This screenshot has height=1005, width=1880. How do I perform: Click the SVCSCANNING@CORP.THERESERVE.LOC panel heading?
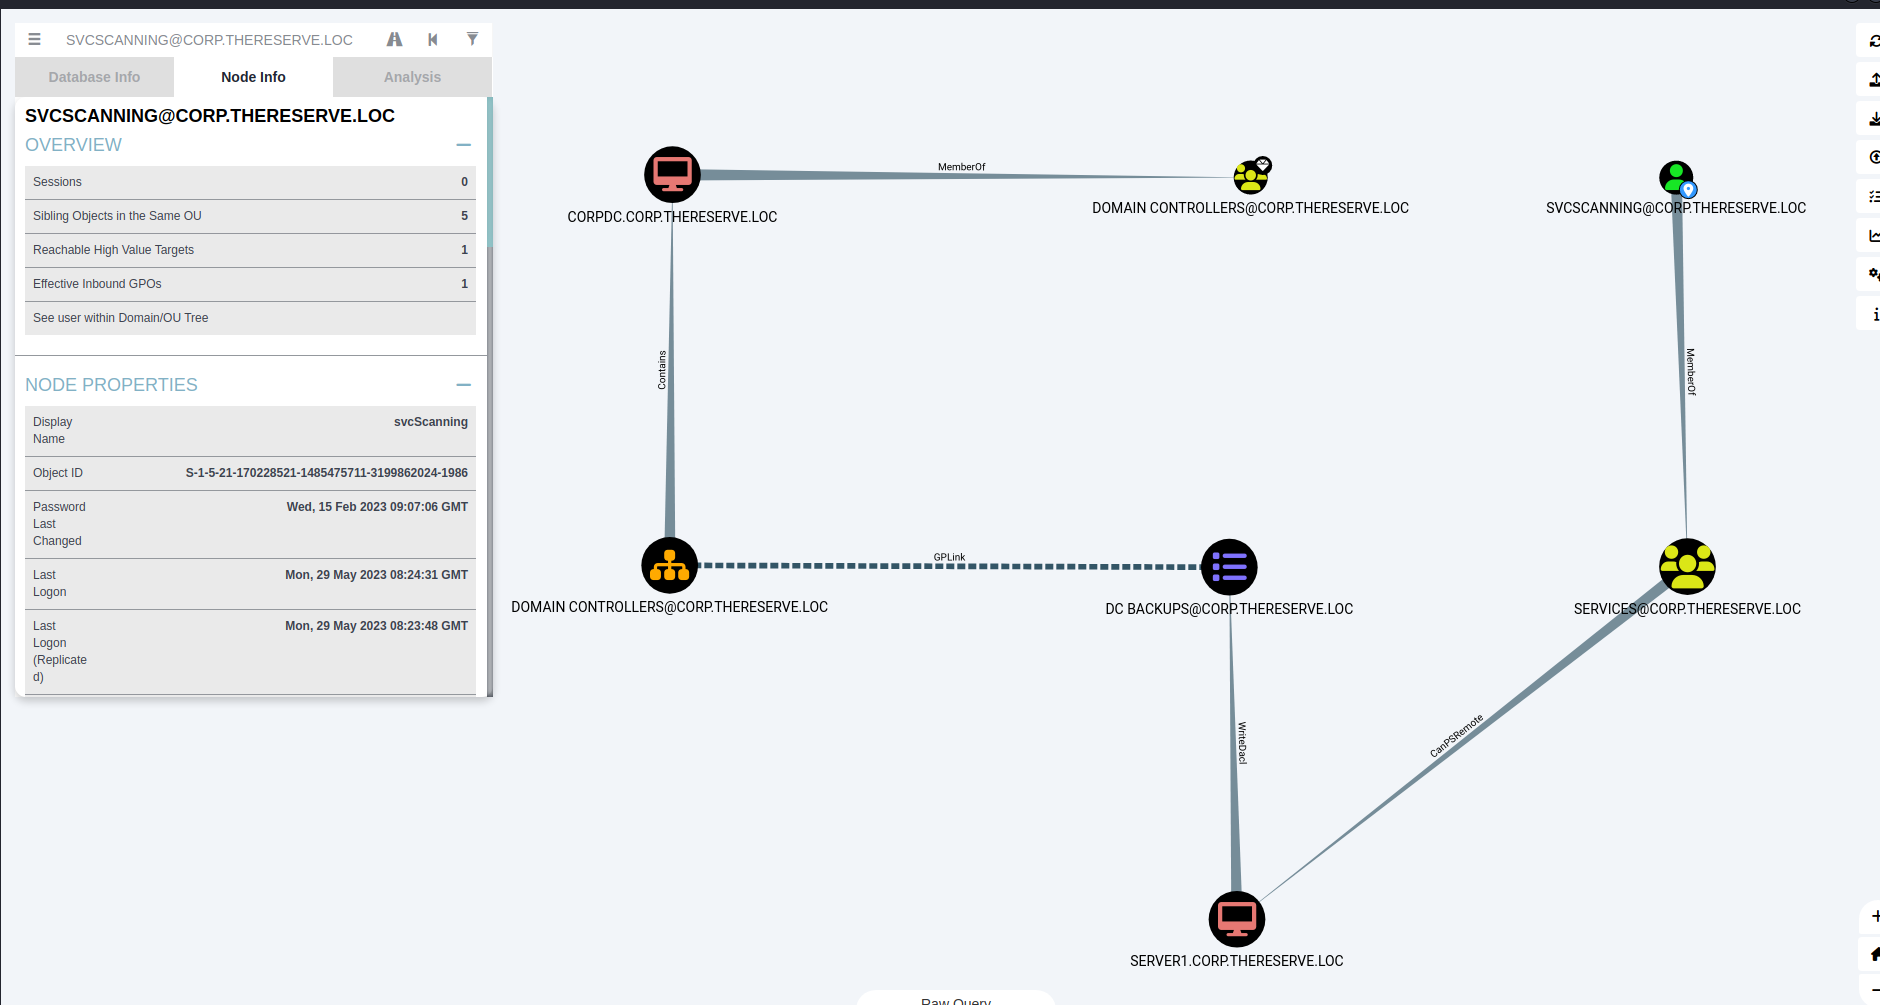[210, 116]
